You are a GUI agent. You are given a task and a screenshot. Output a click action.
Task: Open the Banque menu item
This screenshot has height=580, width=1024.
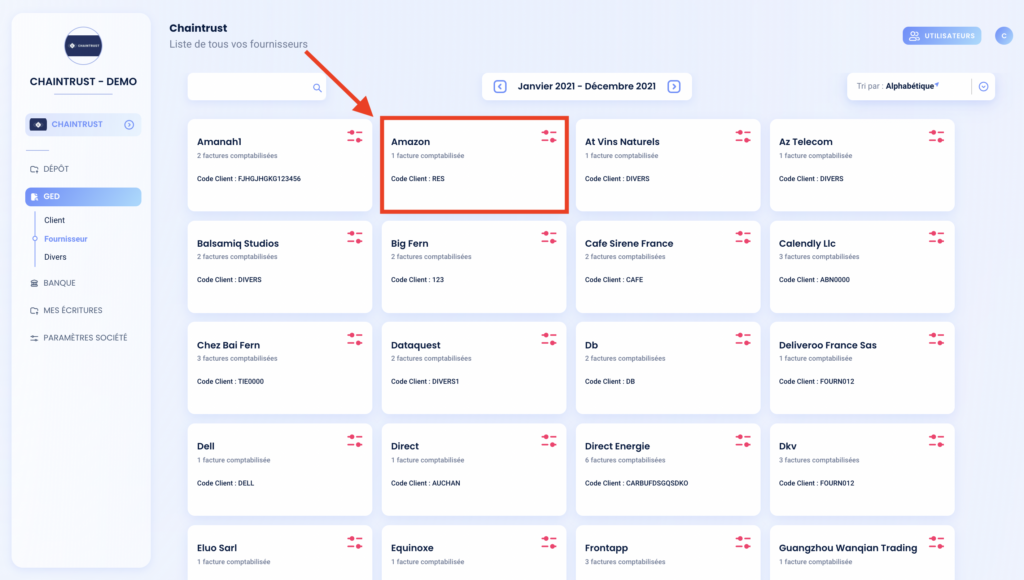pyautogui.click(x=53, y=283)
